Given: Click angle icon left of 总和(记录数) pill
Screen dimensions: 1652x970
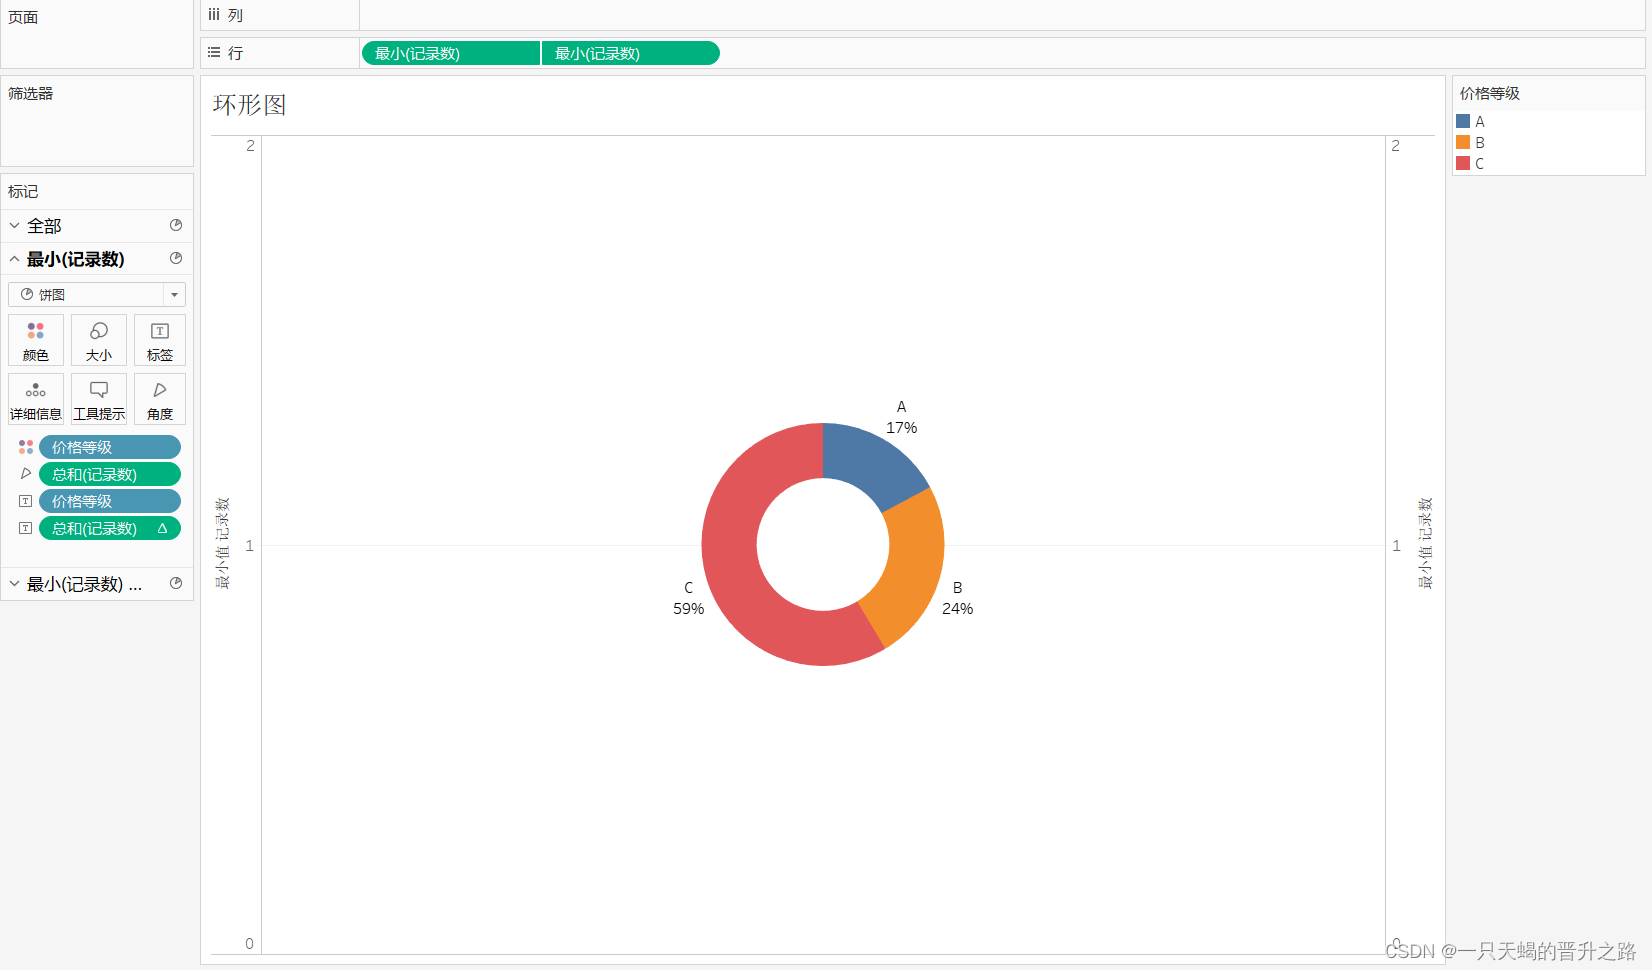Looking at the screenshot, I should click(x=26, y=474).
